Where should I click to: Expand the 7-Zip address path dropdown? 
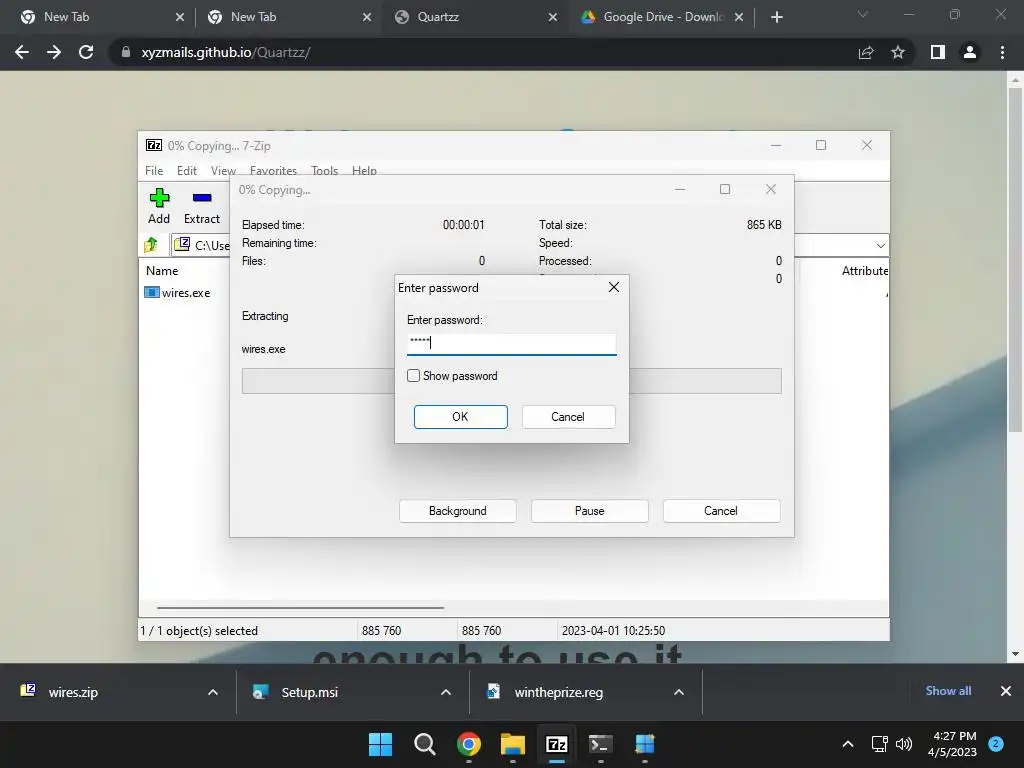tap(880, 246)
